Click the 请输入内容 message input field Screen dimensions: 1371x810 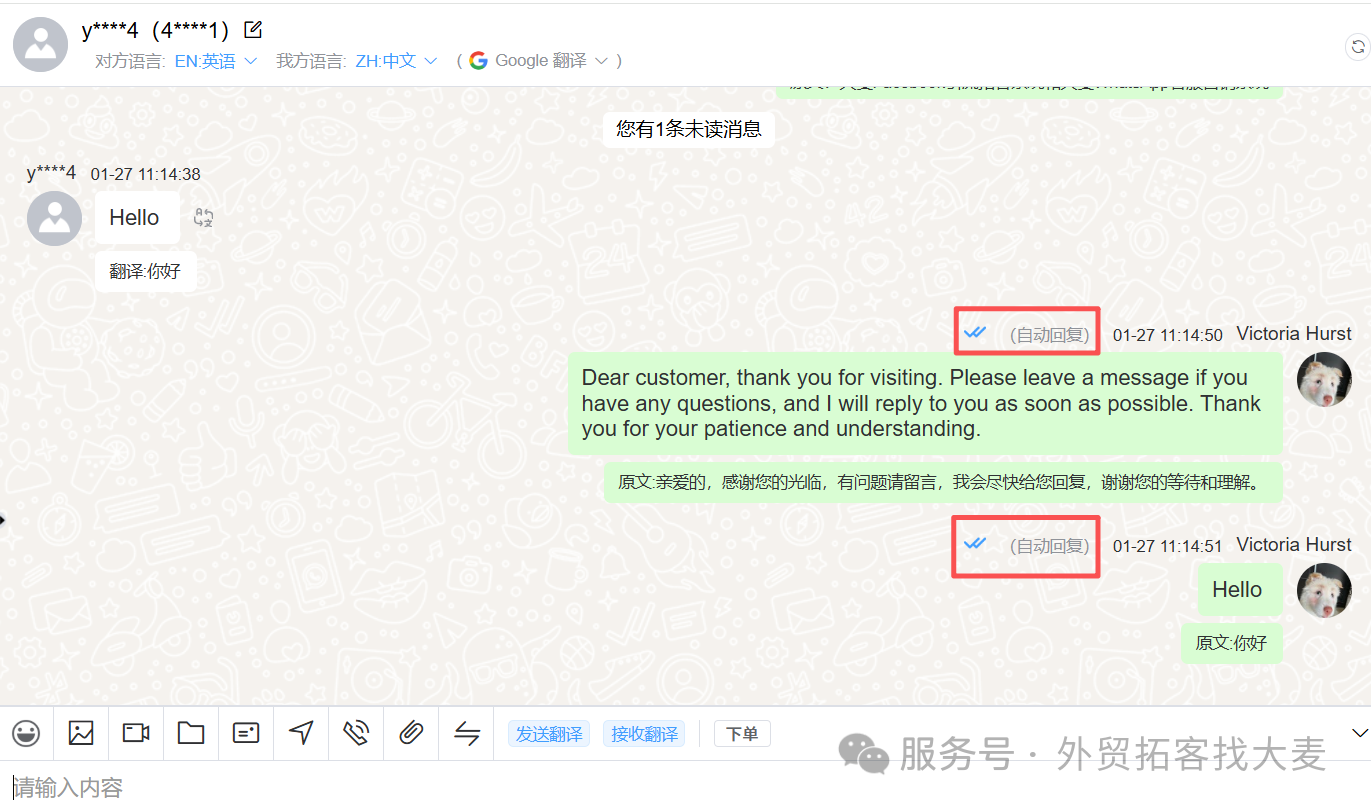point(685,787)
